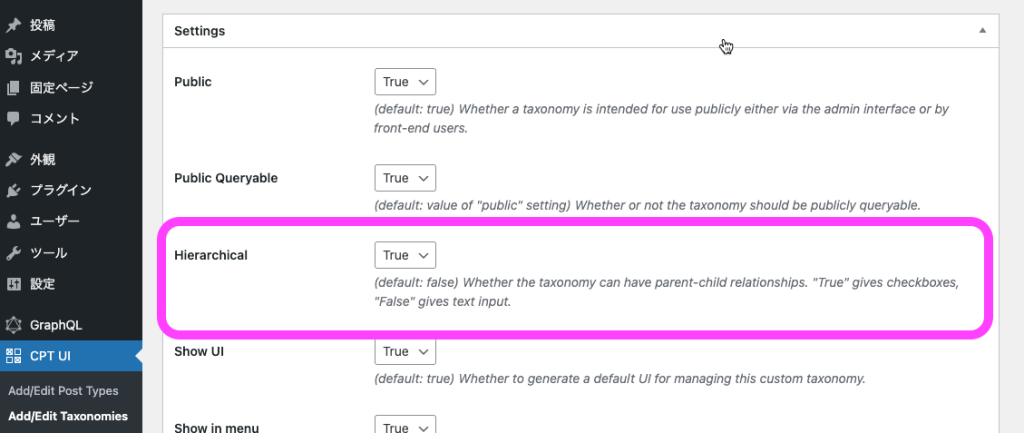Click the pages icon beside 固定ページ
The image size is (1024, 433).
13,88
